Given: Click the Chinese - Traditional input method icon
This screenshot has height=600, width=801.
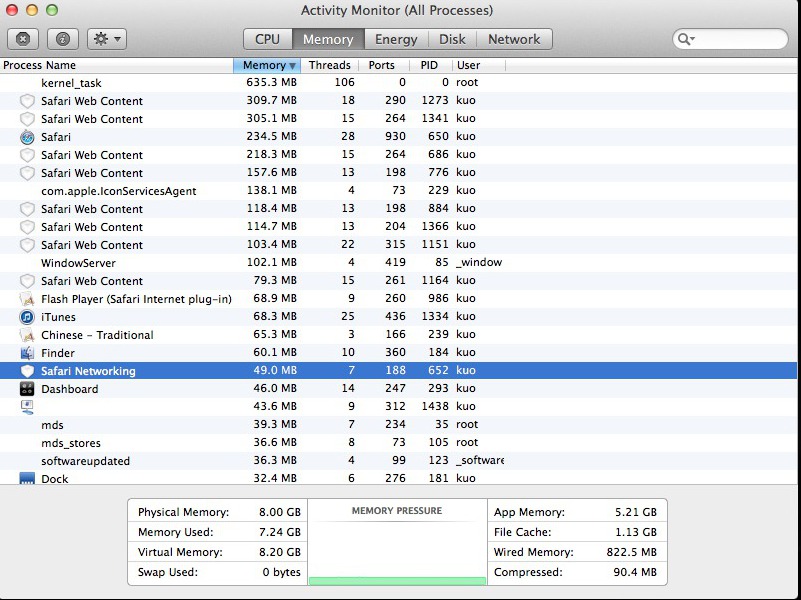Looking at the screenshot, I should pos(27,335).
